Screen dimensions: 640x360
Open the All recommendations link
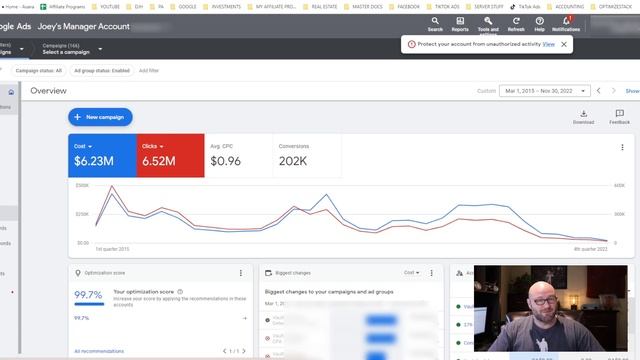99,351
